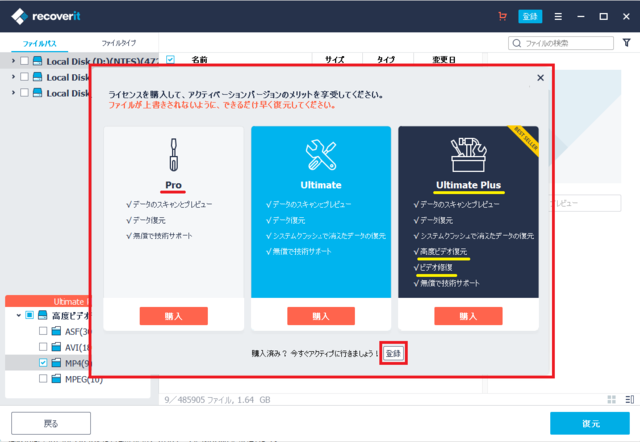Open the hamburger menu
Screen dimensions: 640x442
[x=558, y=17]
